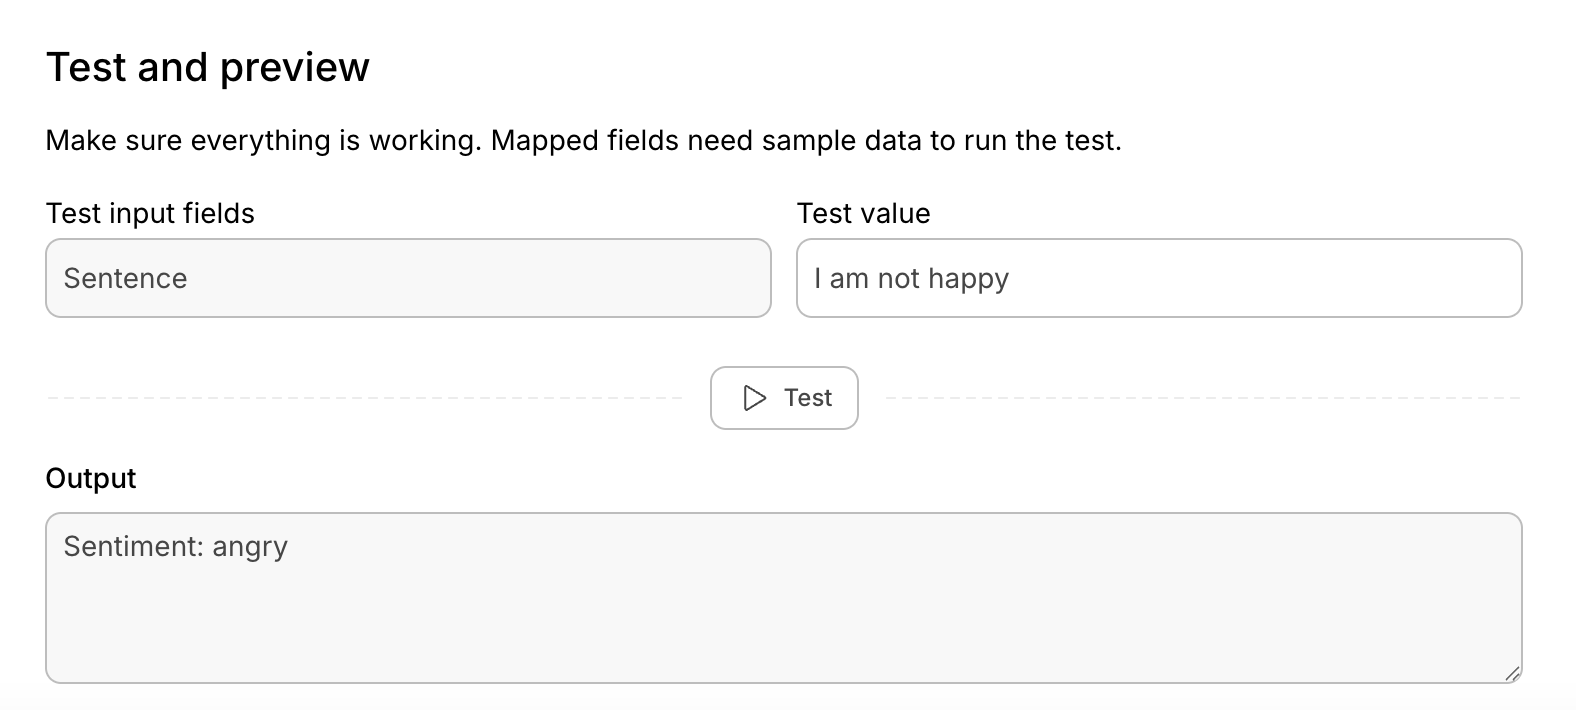The width and height of the screenshot is (1576, 710).
Task: Click the dashed divider left of Test
Action: click(x=364, y=398)
